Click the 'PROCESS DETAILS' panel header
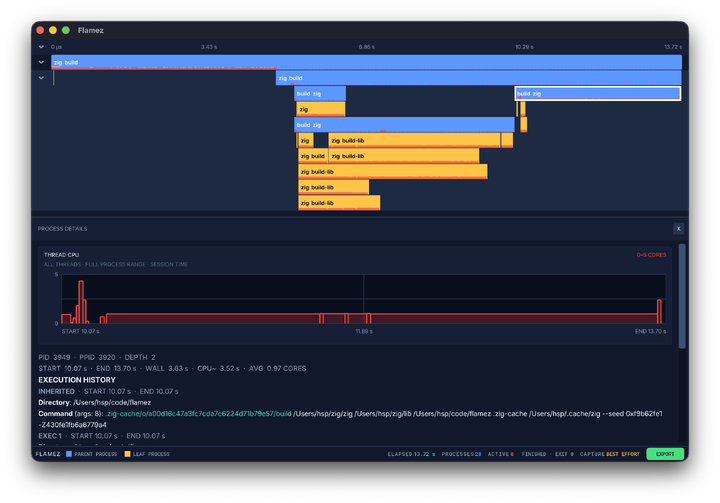The height and width of the screenshot is (503, 720). pyautogui.click(x=62, y=228)
